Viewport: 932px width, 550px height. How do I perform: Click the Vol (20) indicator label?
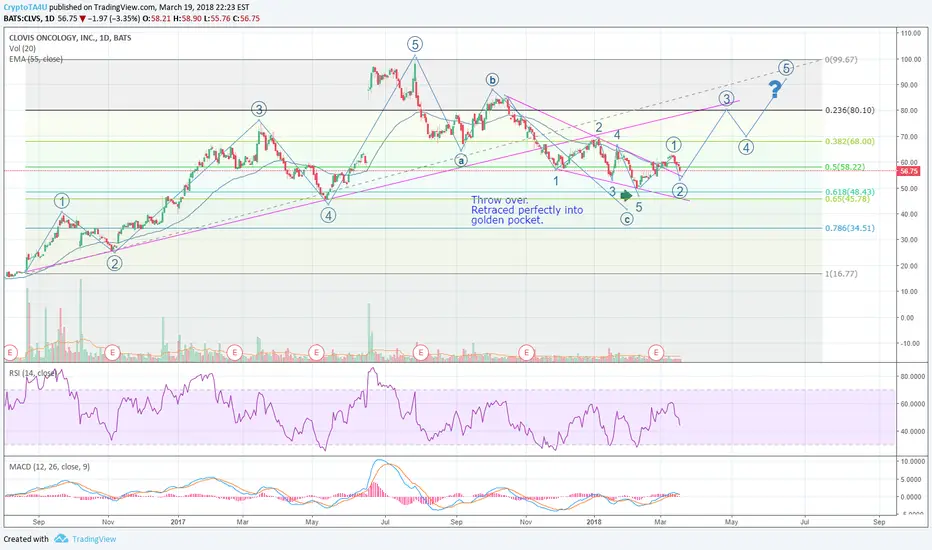point(22,48)
